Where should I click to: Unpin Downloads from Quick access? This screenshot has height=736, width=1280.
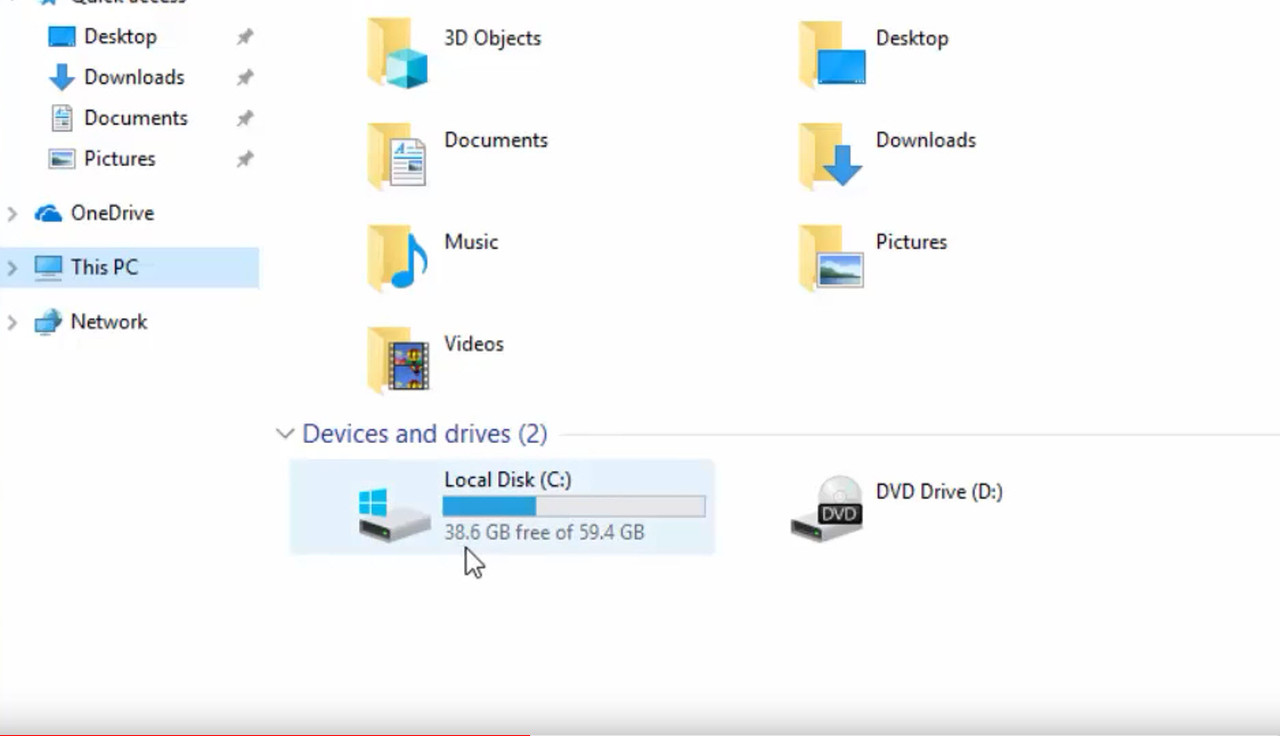point(244,77)
